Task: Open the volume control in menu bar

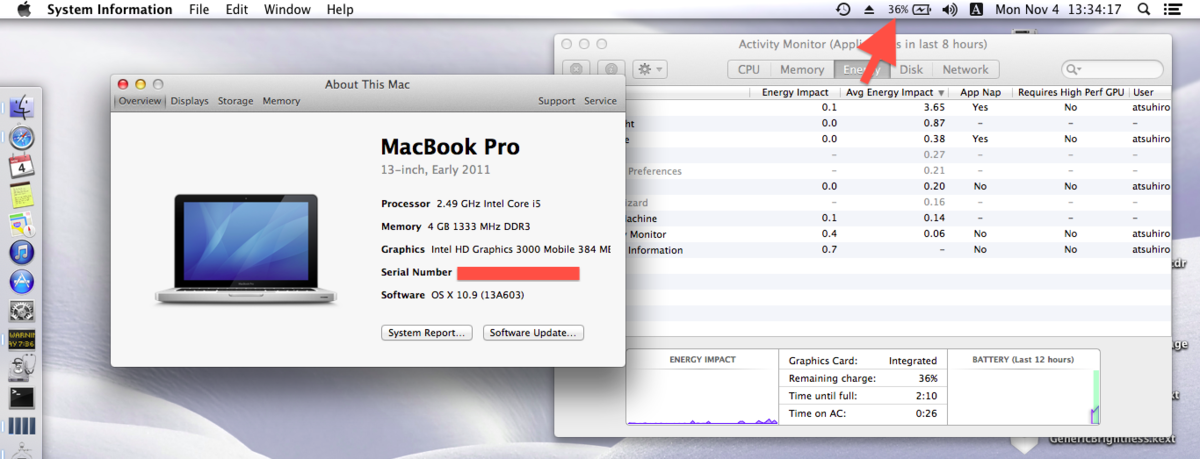Action: [x=949, y=9]
